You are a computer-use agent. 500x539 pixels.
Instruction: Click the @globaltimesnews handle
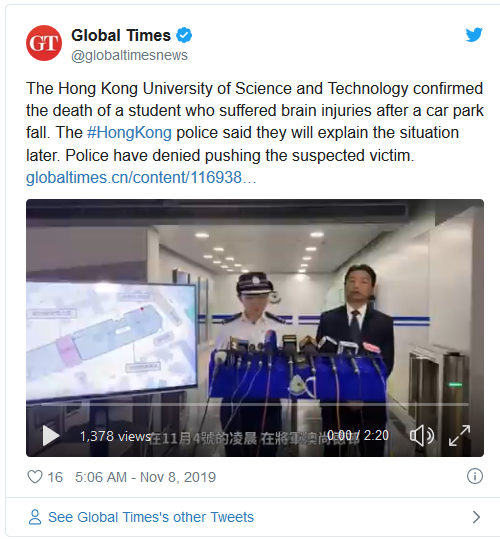click(x=129, y=55)
